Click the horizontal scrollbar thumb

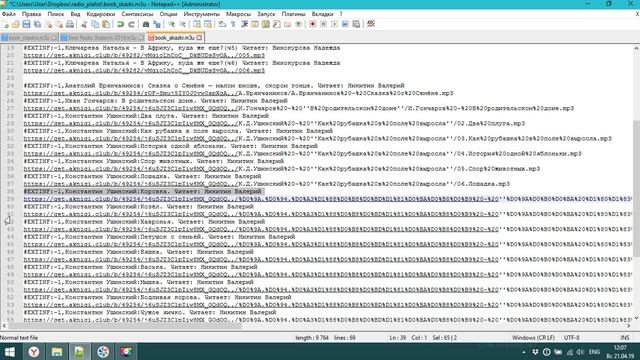(x=126, y=325)
